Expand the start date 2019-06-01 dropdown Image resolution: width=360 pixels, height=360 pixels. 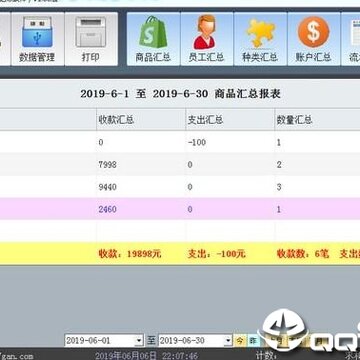(139, 340)
